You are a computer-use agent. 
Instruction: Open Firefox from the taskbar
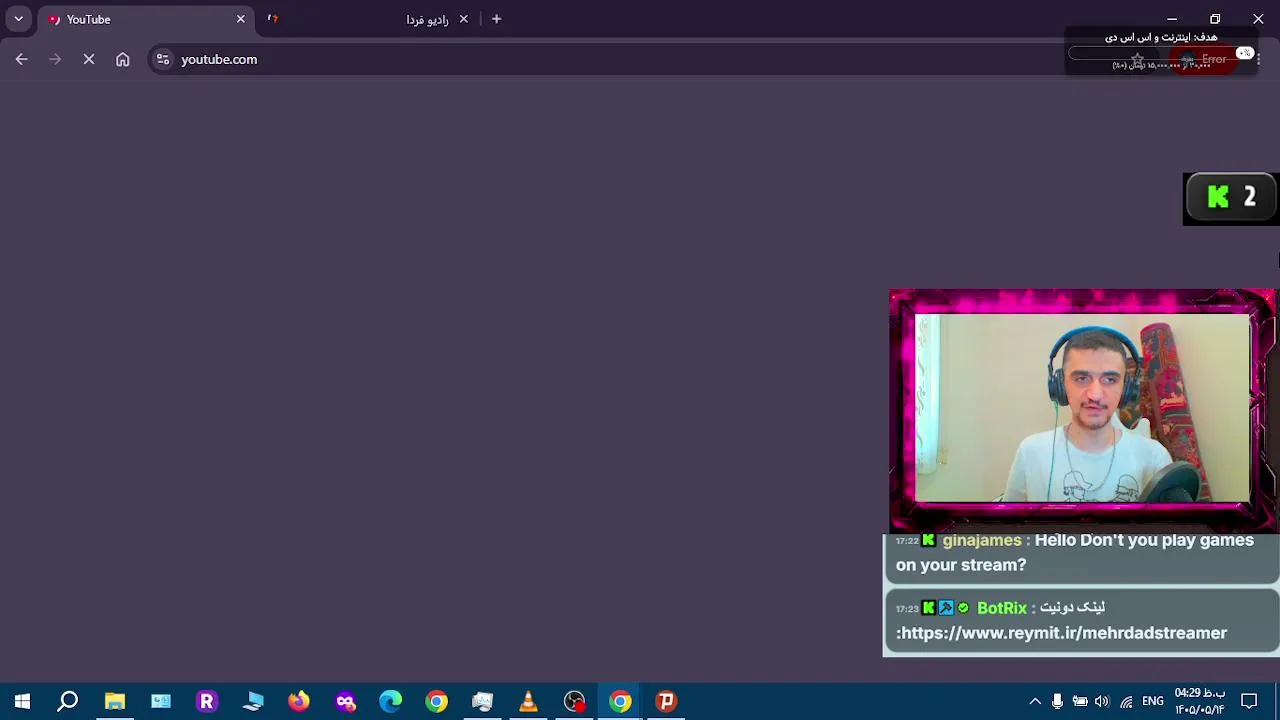(x=299, y=701)
